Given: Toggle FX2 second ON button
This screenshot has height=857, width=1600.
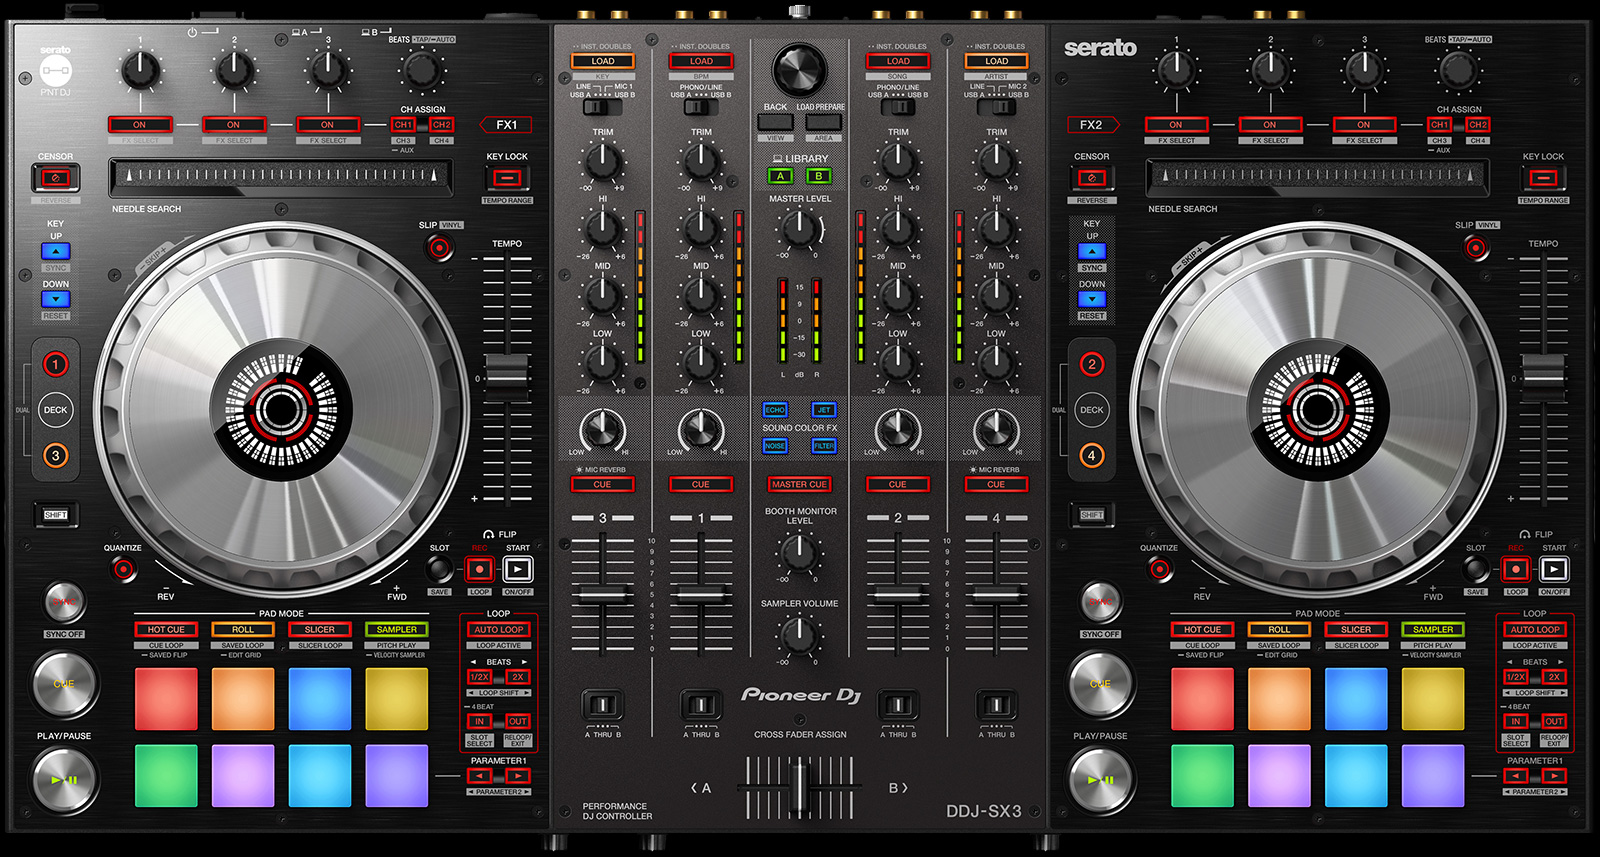Looking at the screenshot, I should tap(1270, 125).
